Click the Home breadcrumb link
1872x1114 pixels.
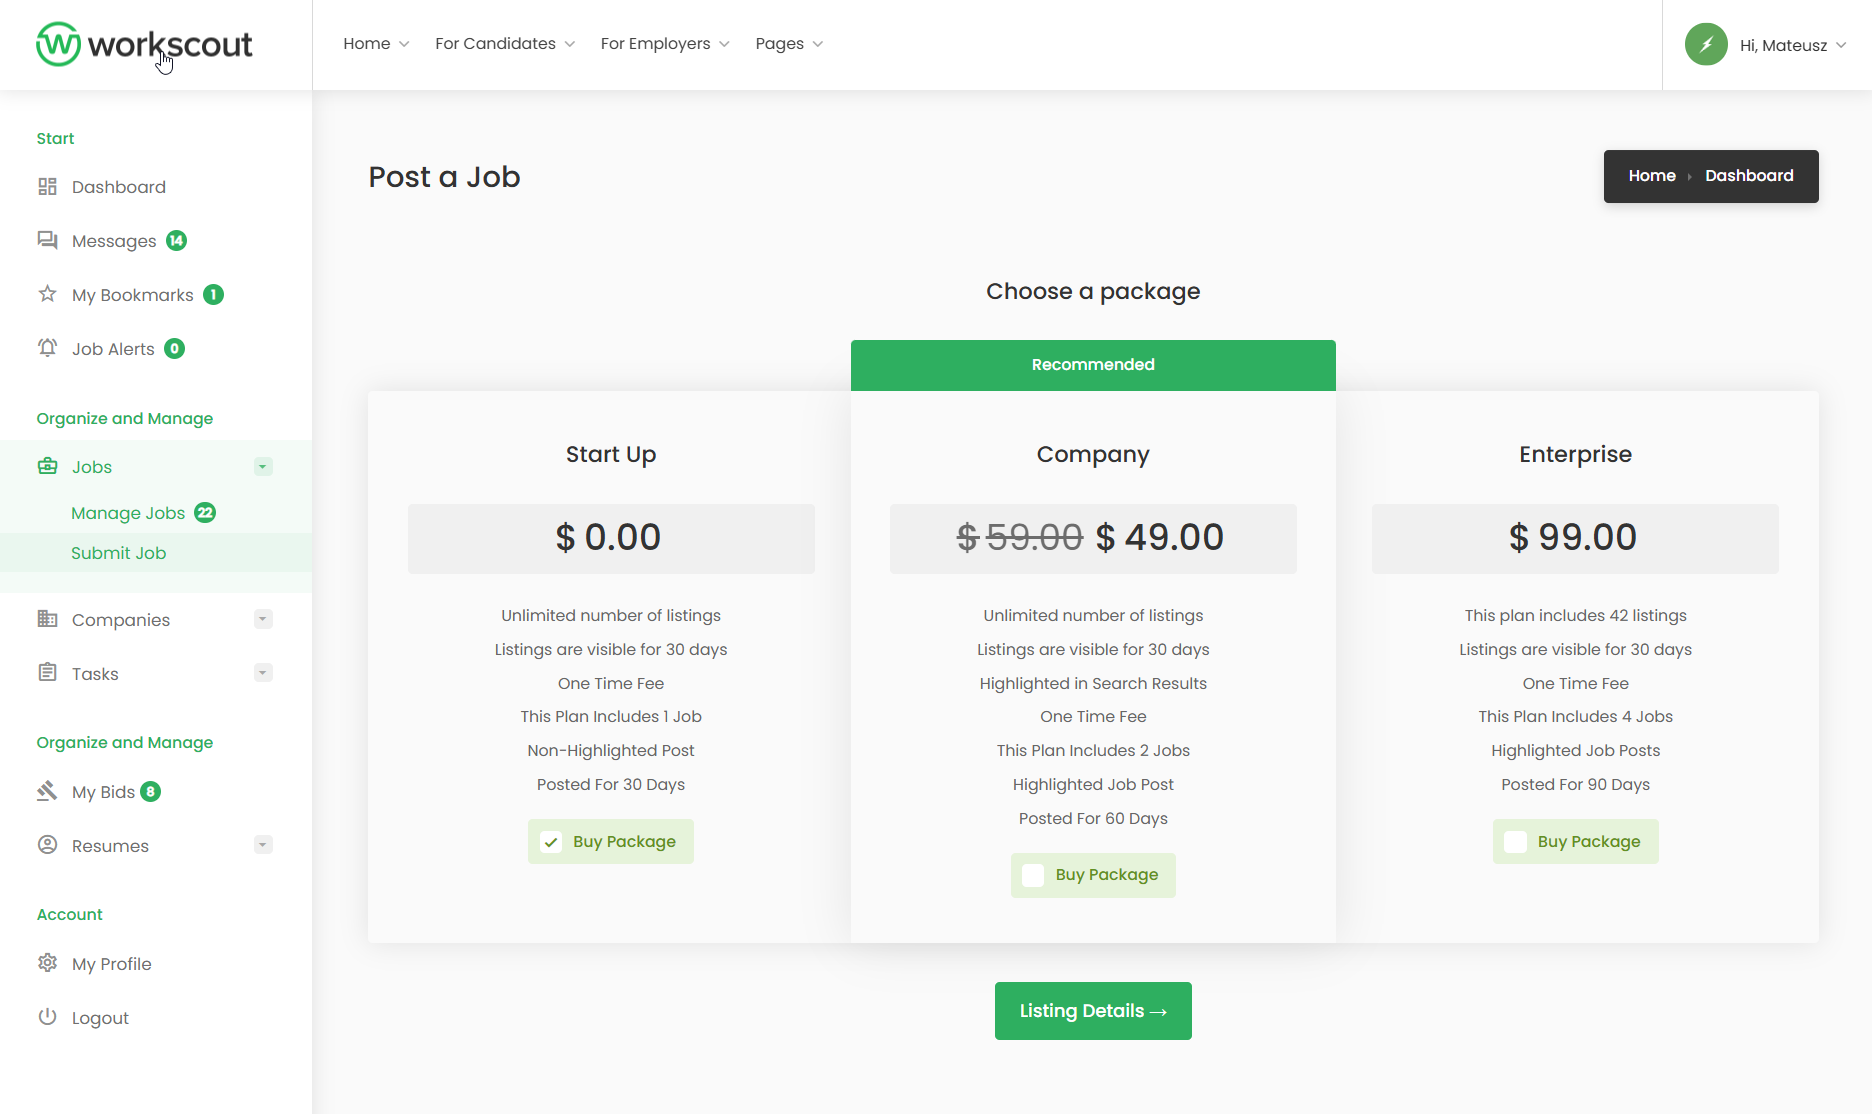coord(1652,176)
